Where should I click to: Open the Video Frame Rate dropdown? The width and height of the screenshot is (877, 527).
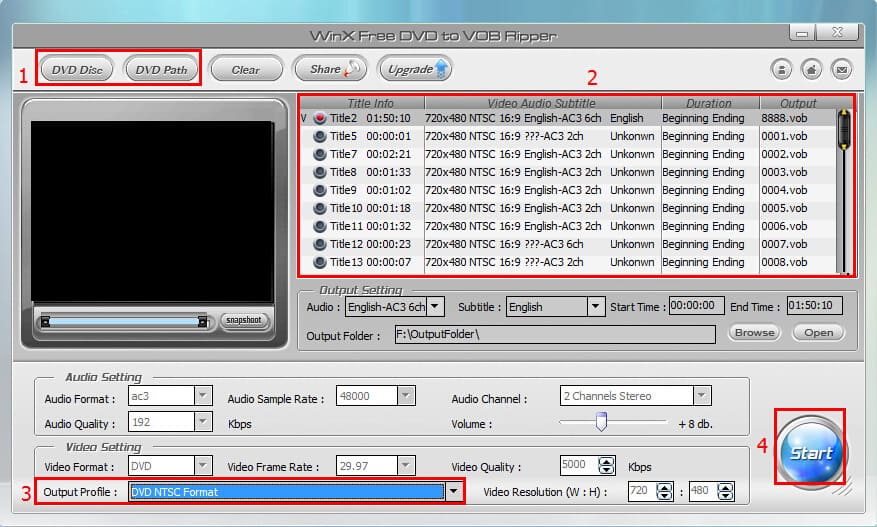(406, 465)
